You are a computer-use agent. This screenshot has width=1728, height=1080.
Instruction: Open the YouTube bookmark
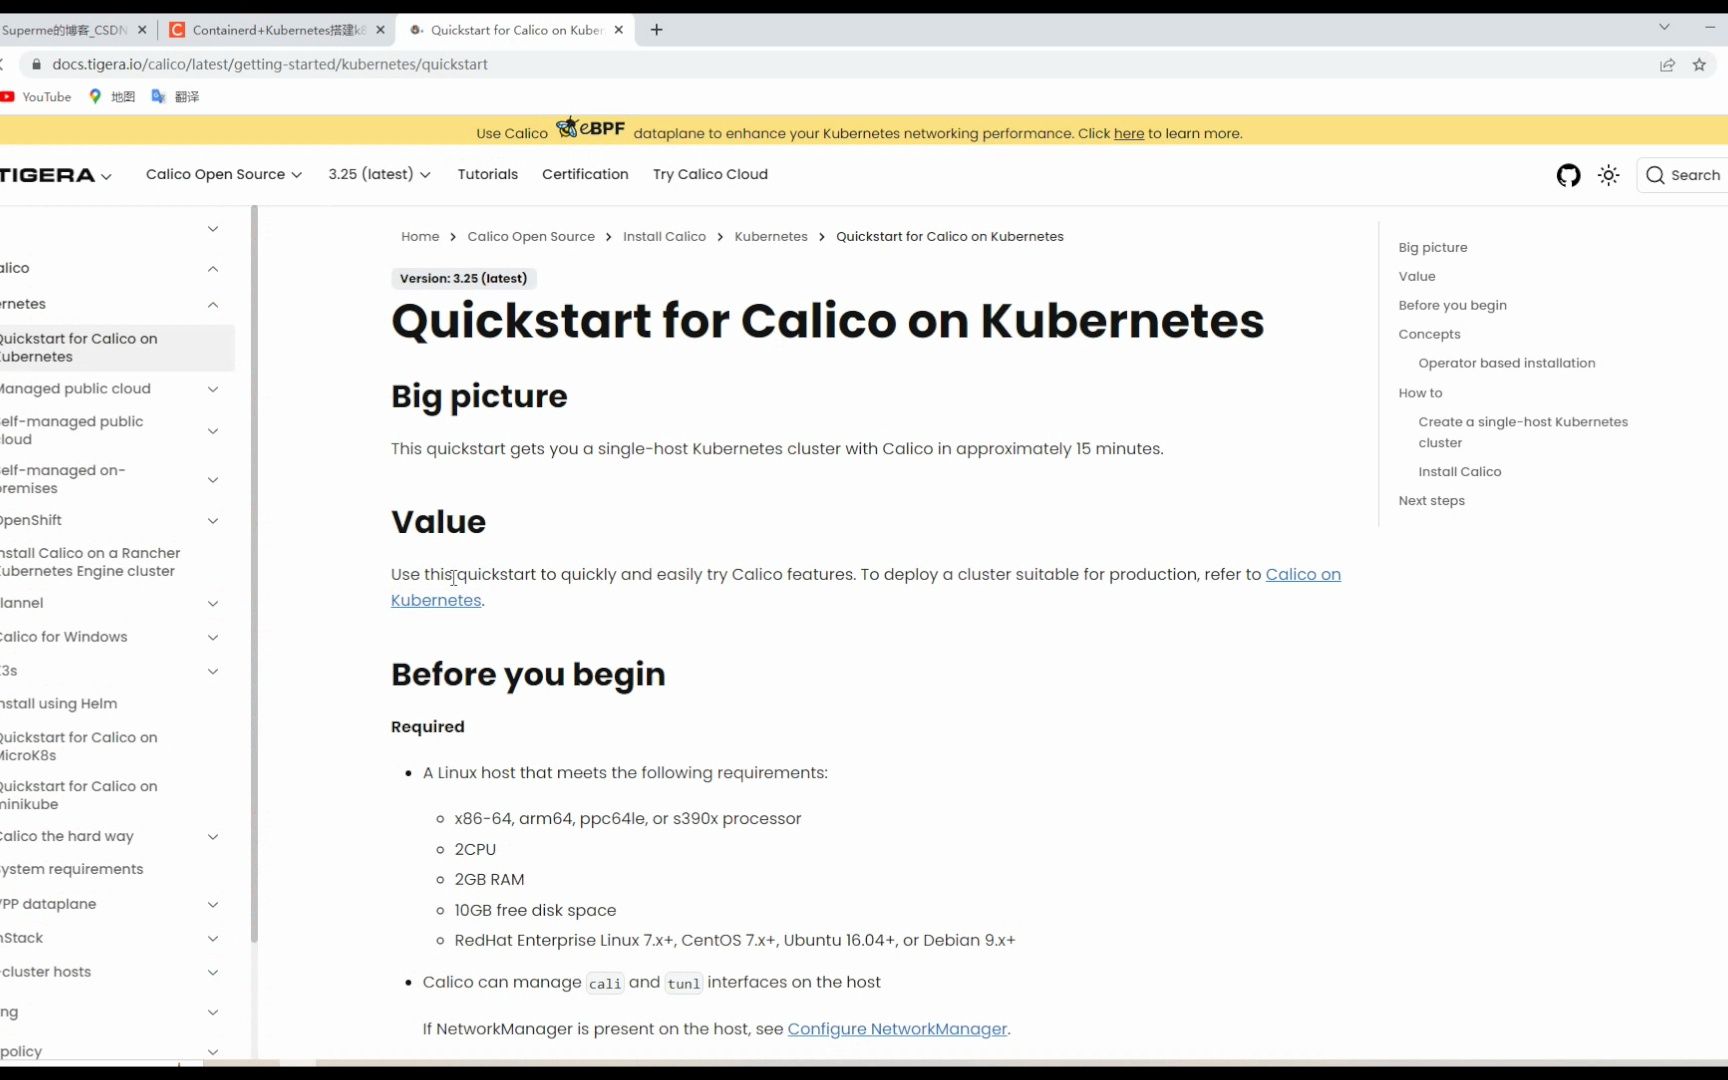[x=36, y=97]
